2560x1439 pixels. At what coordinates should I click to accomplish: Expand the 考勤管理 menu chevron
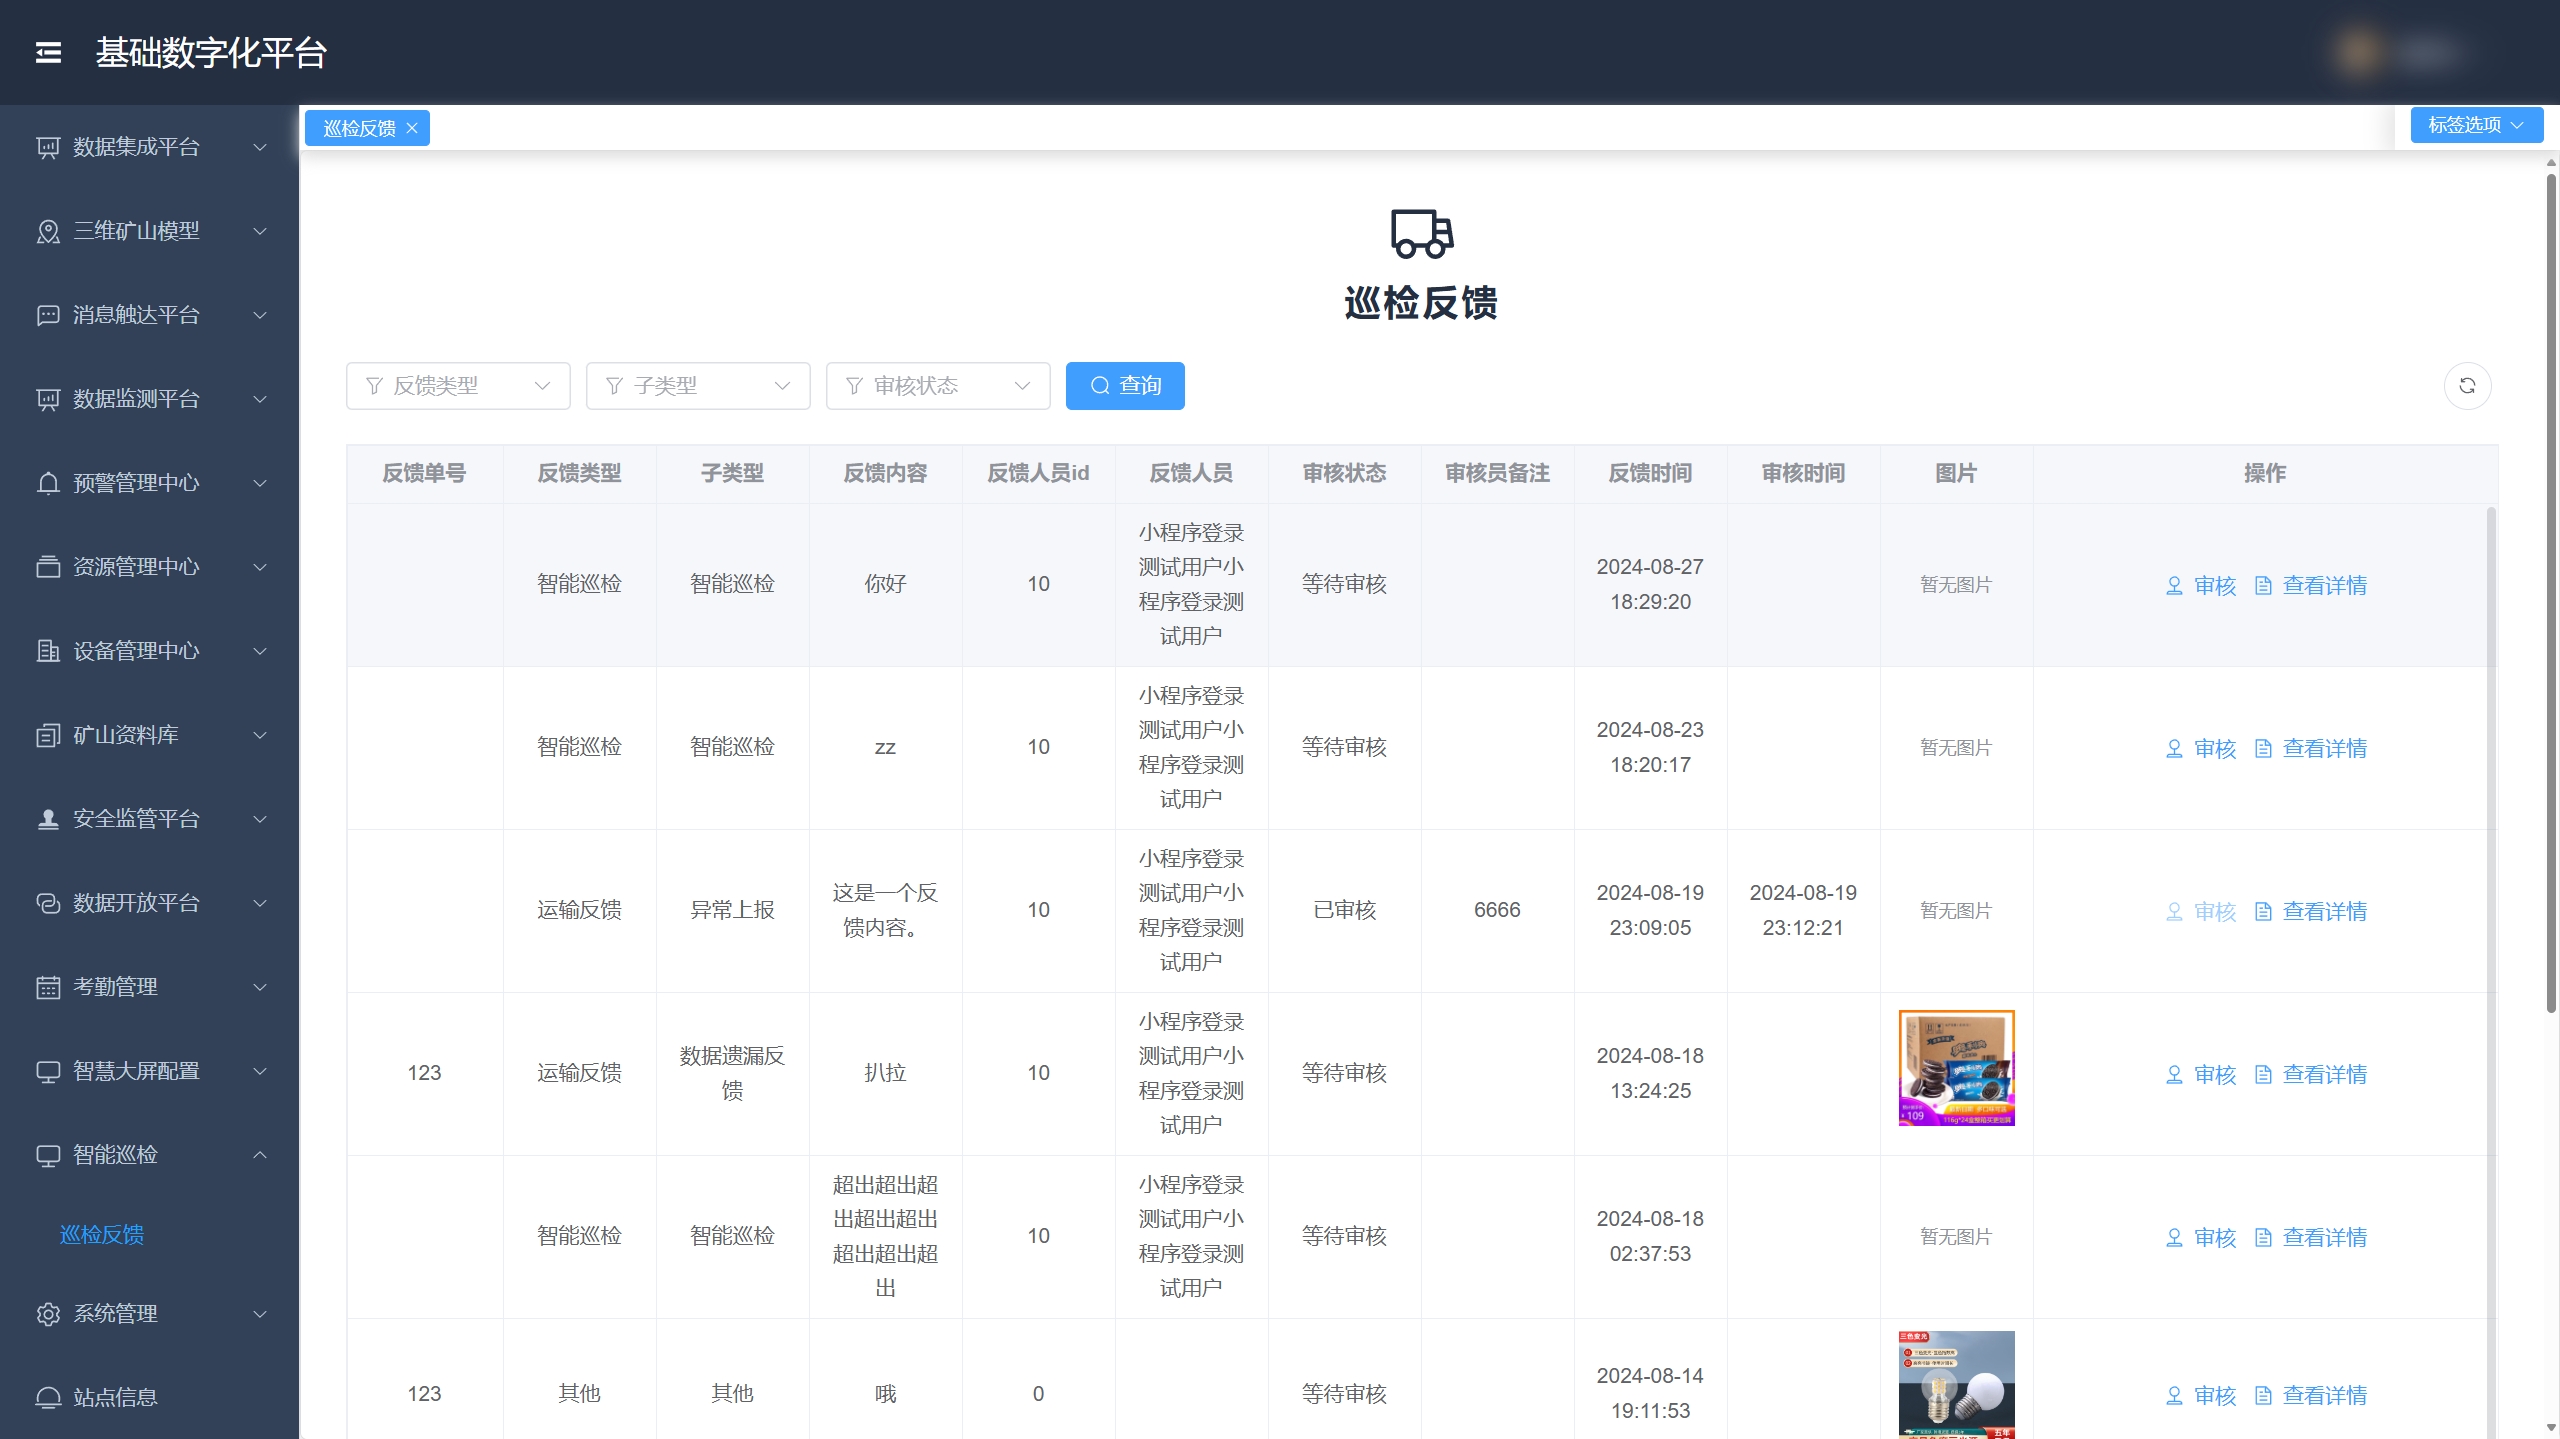[260, 988]
